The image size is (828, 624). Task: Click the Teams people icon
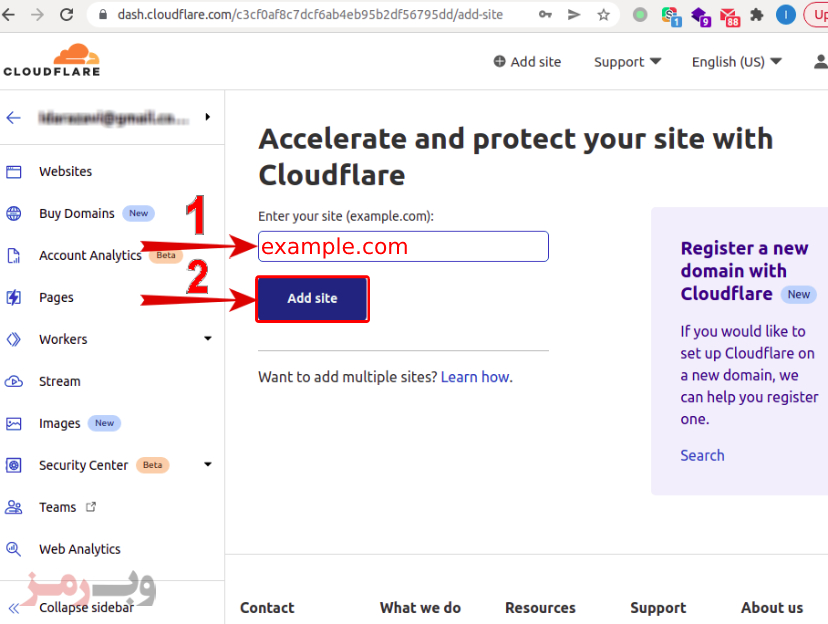tap(14, 507)
